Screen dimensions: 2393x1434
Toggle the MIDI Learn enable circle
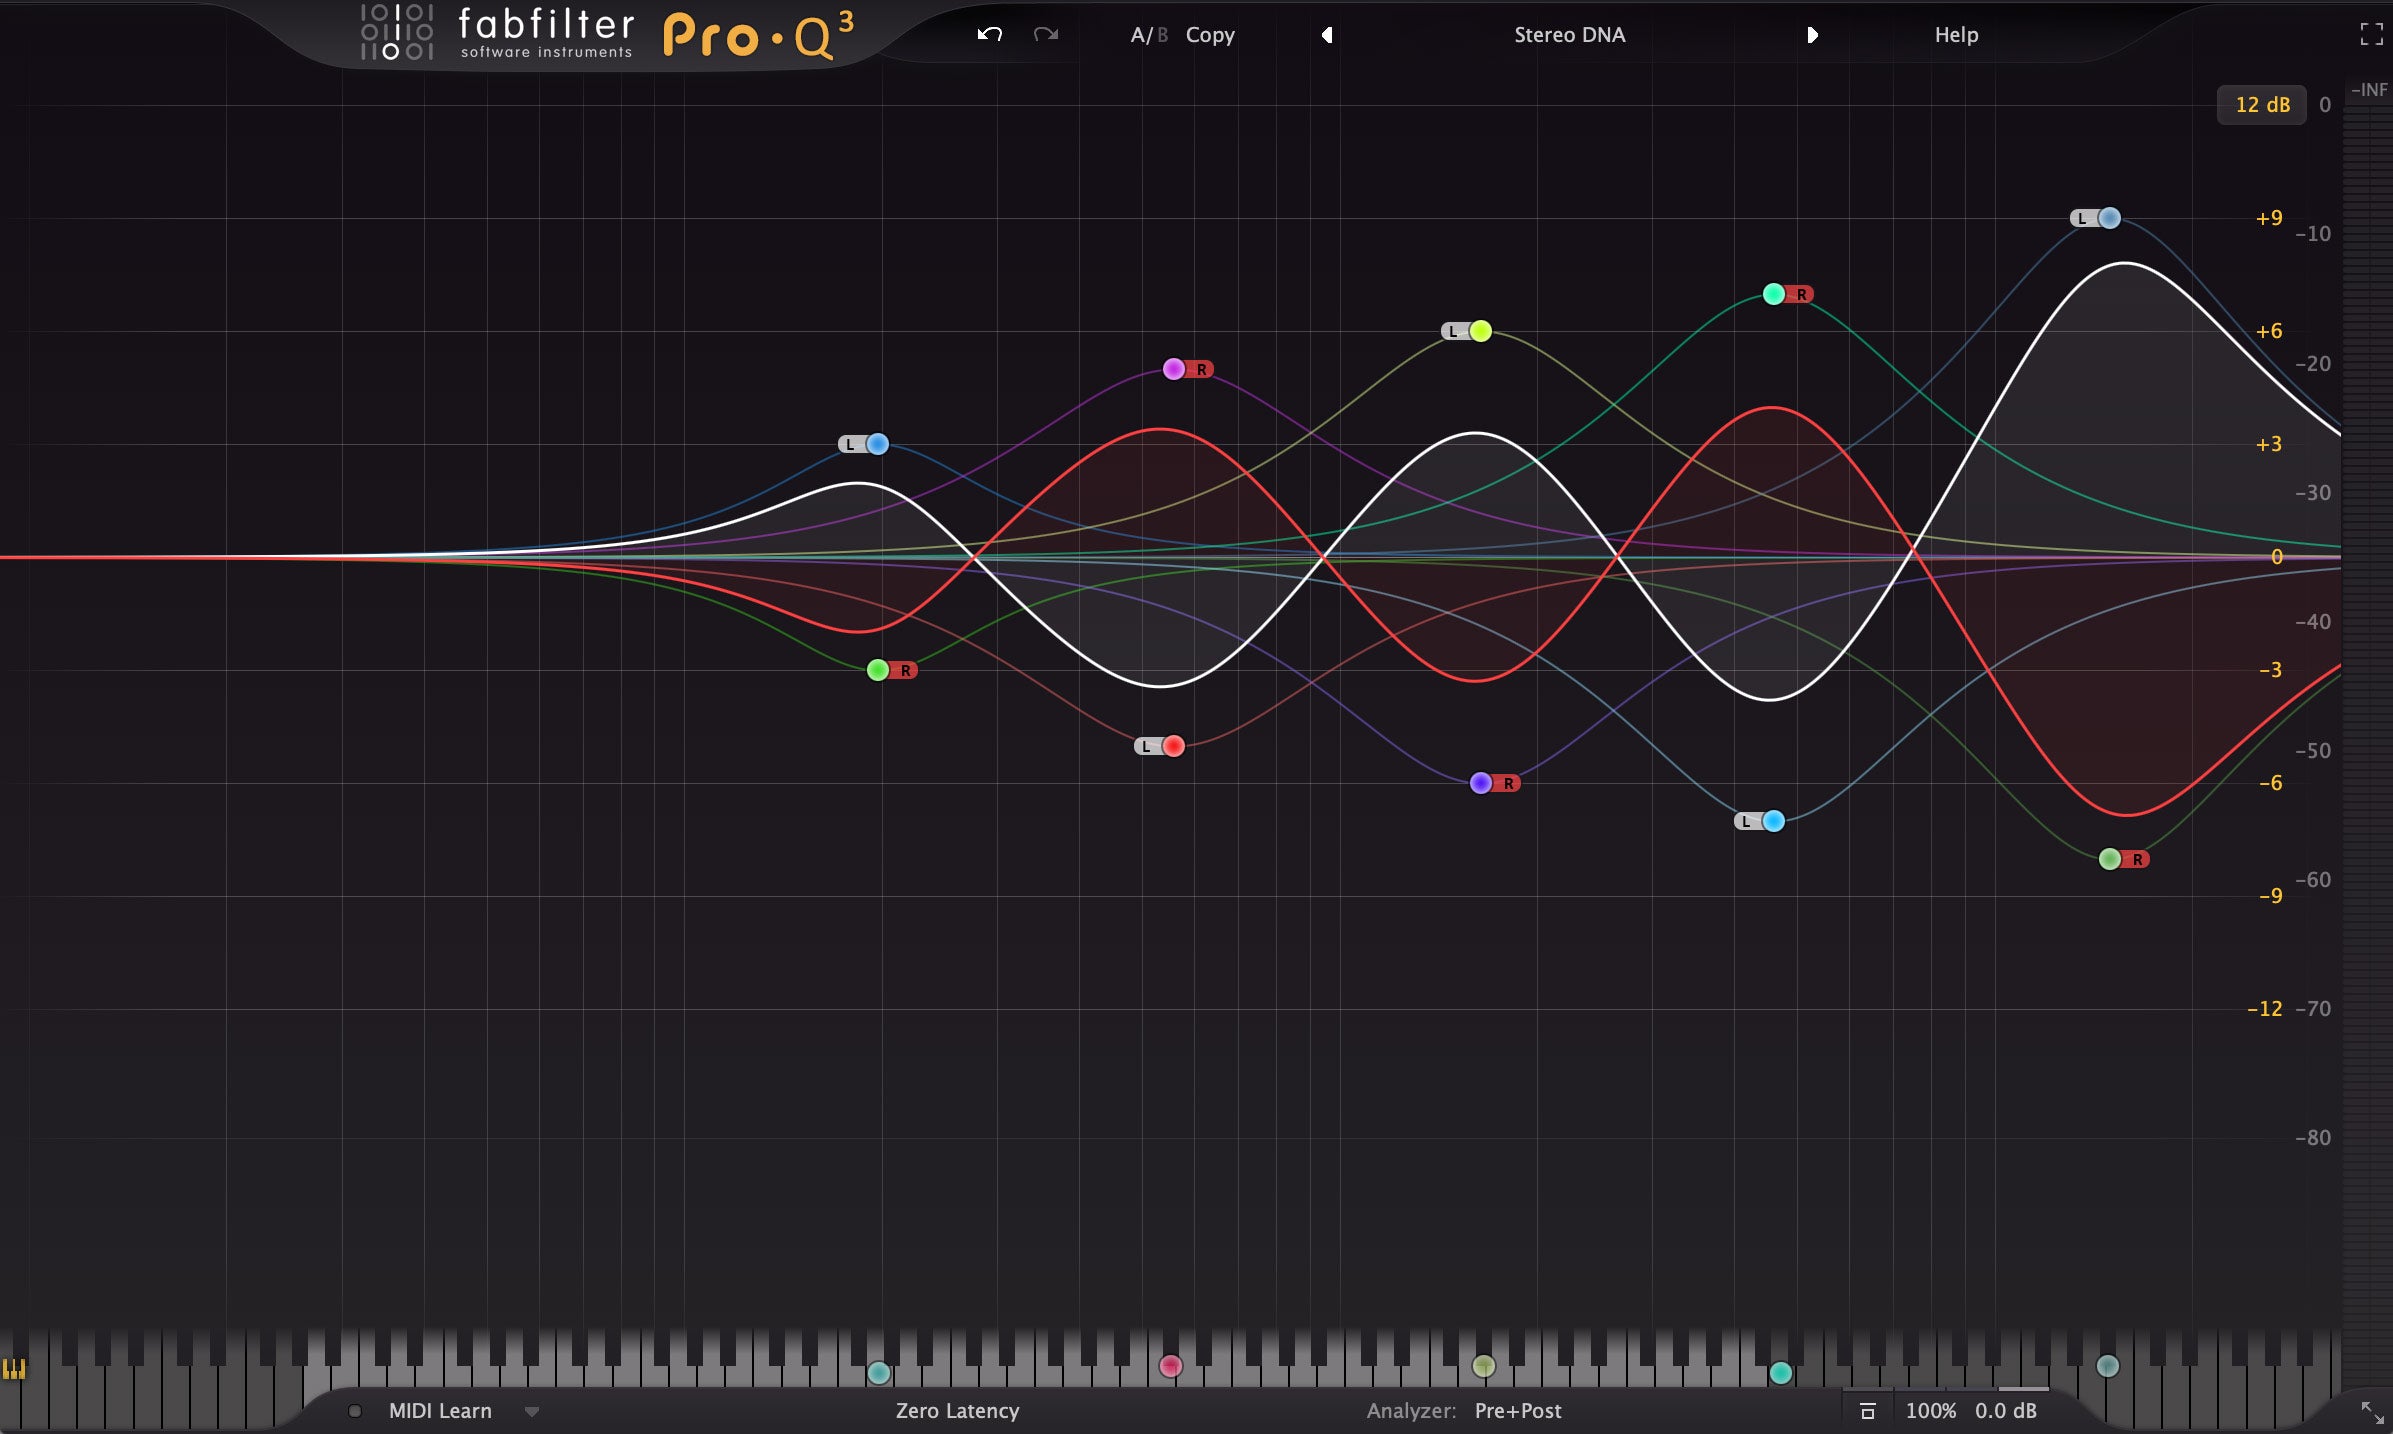click(355, 1411)
